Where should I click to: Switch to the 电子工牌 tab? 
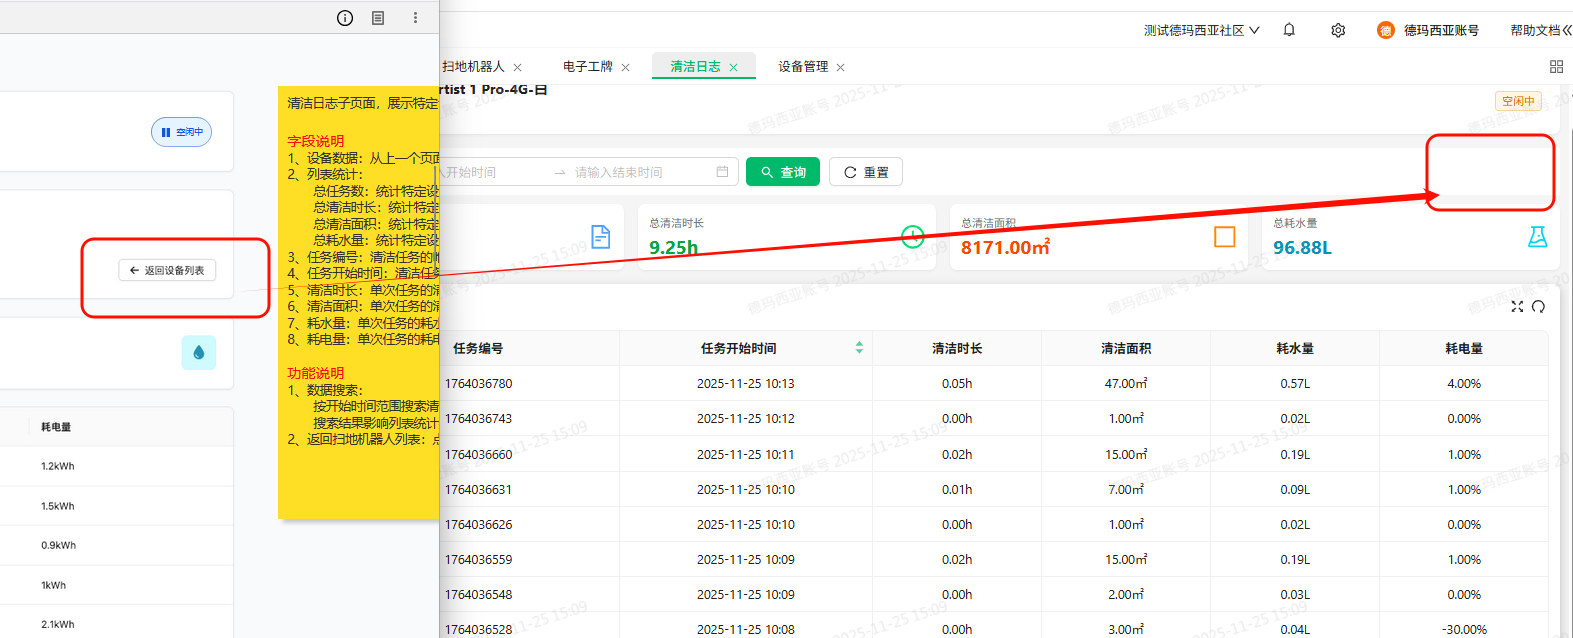coord(588,67)
